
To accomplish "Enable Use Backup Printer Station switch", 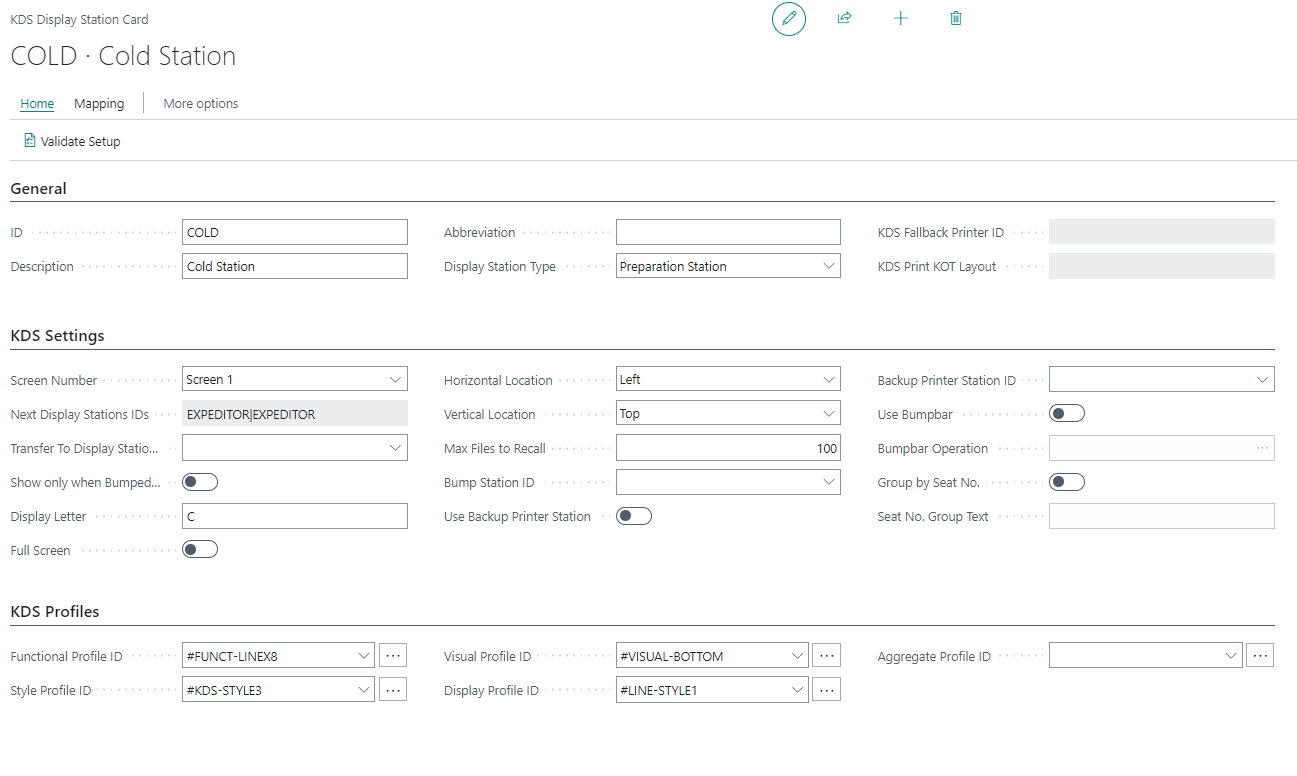I will click(633, 516).
